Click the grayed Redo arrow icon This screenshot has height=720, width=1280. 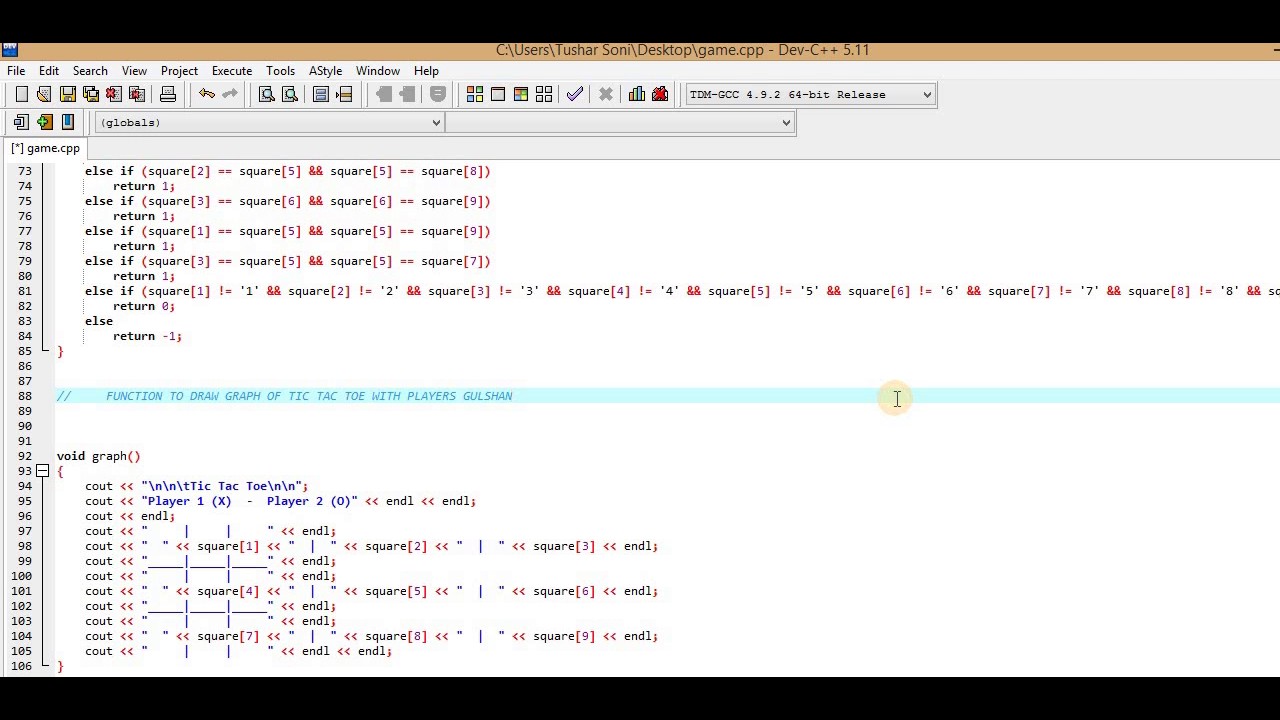click(x=230, y=94)
